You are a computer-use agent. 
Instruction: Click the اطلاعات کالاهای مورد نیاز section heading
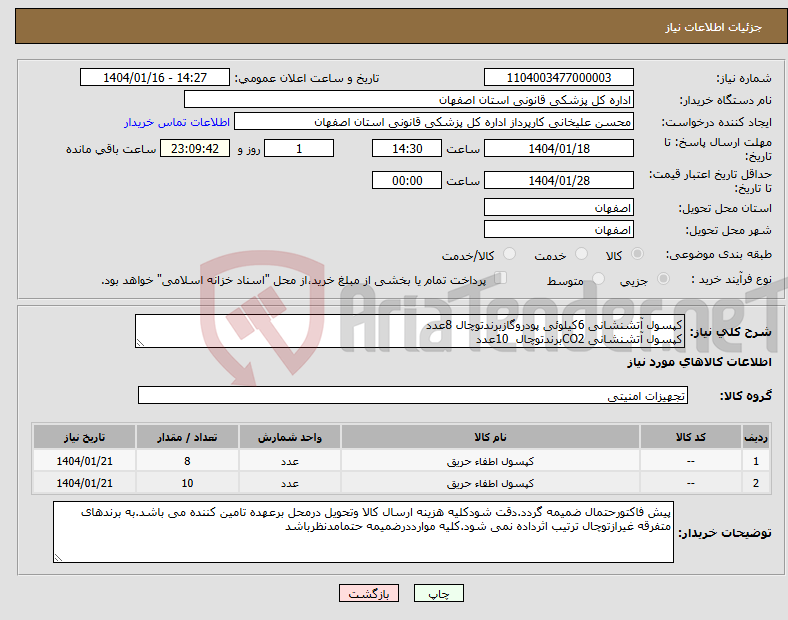(699, 362)
